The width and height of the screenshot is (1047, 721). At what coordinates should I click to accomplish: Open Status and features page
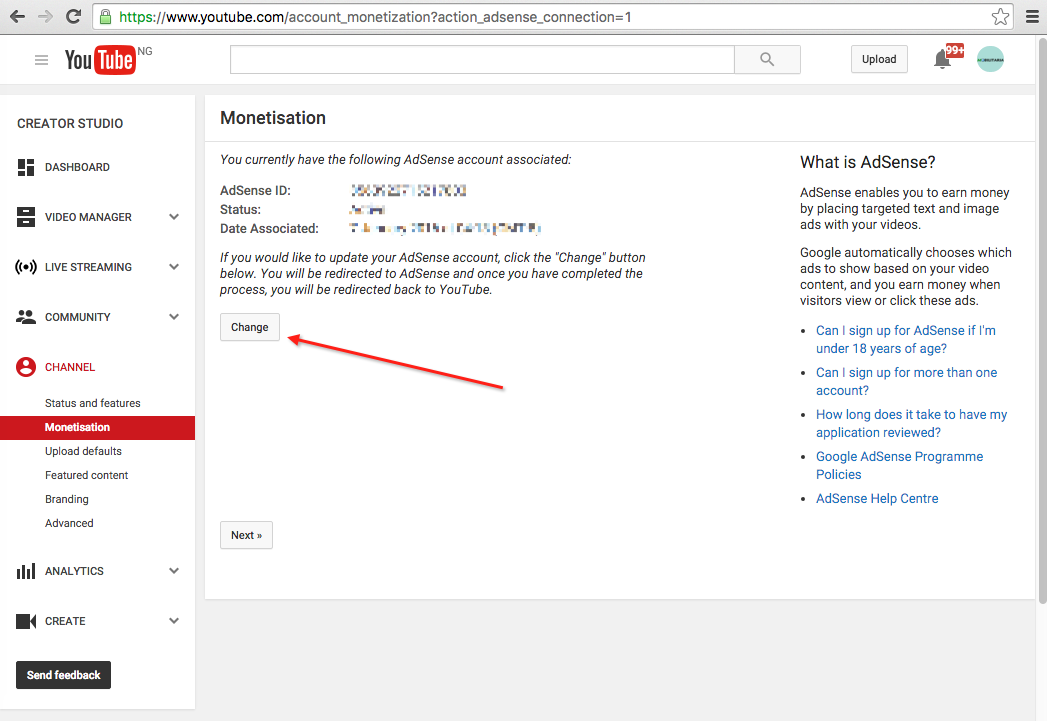(93, 403)
